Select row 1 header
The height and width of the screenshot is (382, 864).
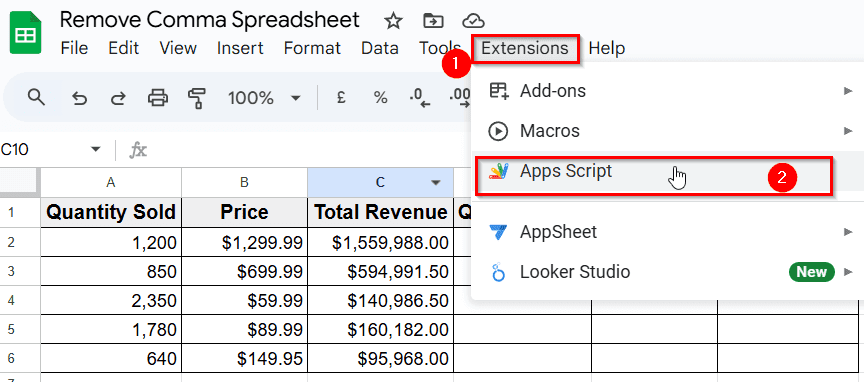20,212
